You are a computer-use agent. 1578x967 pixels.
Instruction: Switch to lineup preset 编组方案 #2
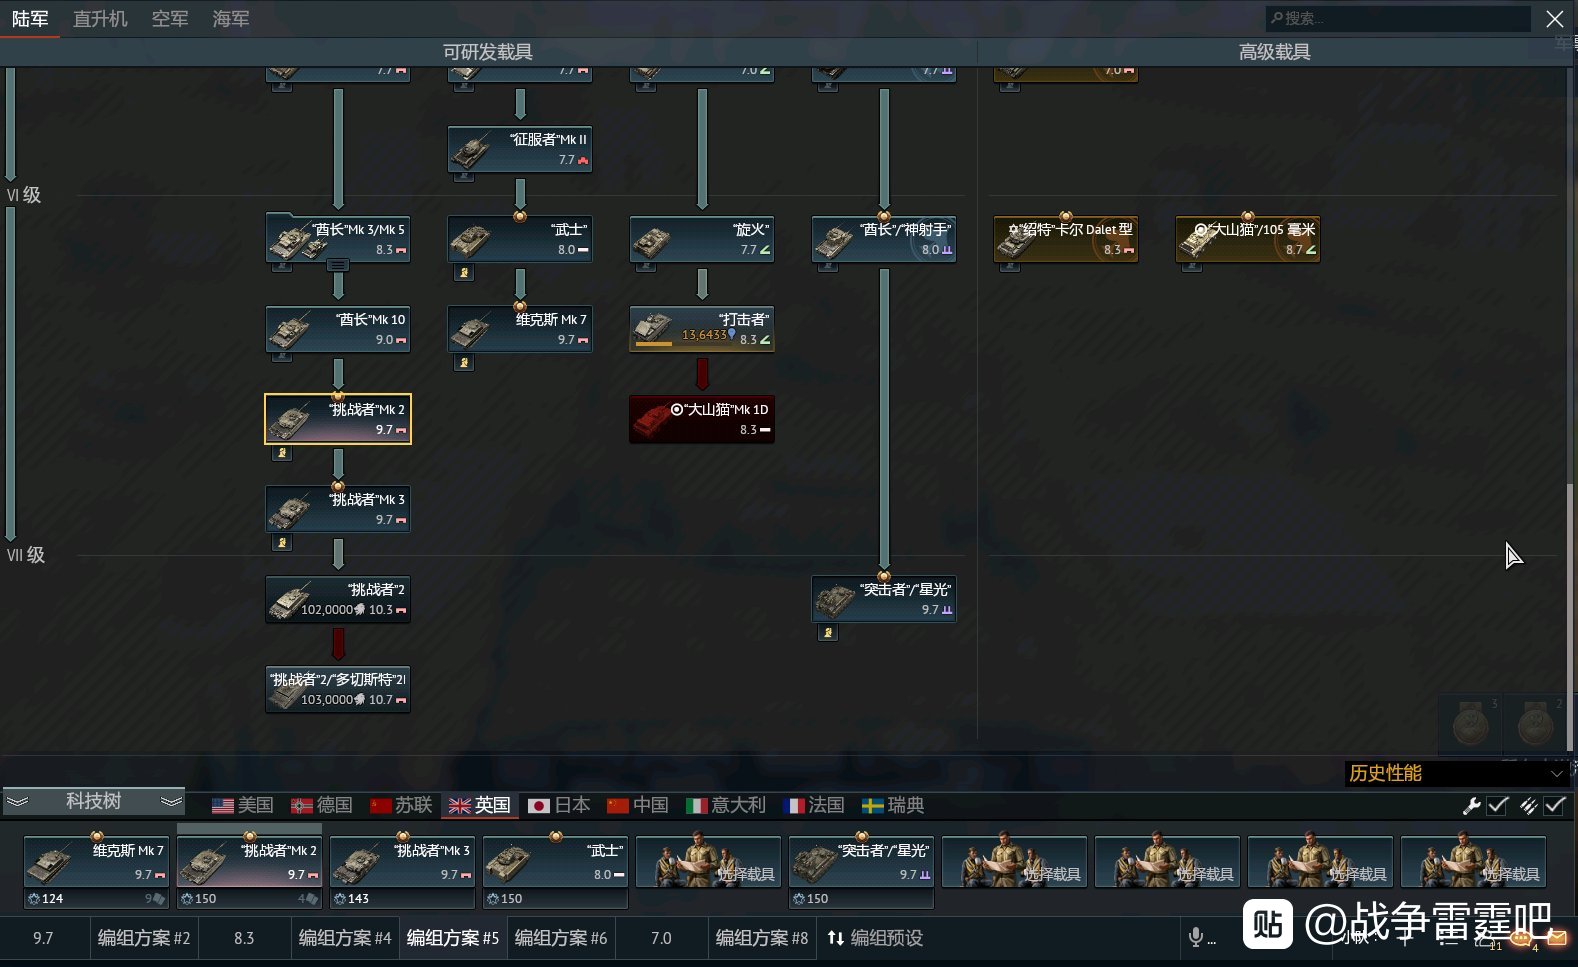[144, 938]
